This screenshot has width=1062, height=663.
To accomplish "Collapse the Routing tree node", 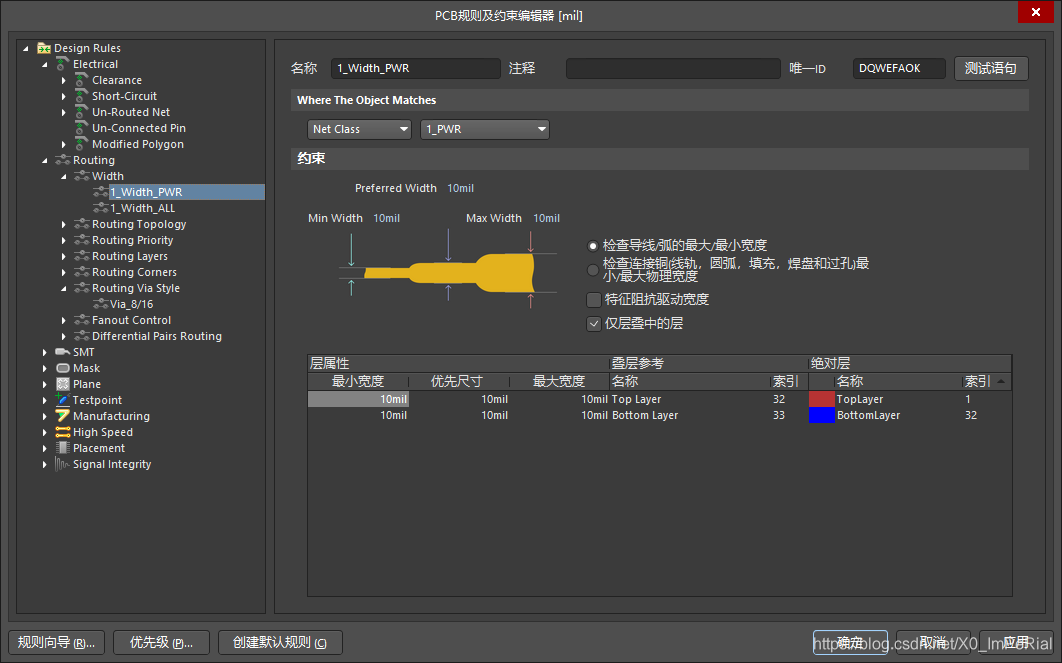I will (x=45, y=161).
